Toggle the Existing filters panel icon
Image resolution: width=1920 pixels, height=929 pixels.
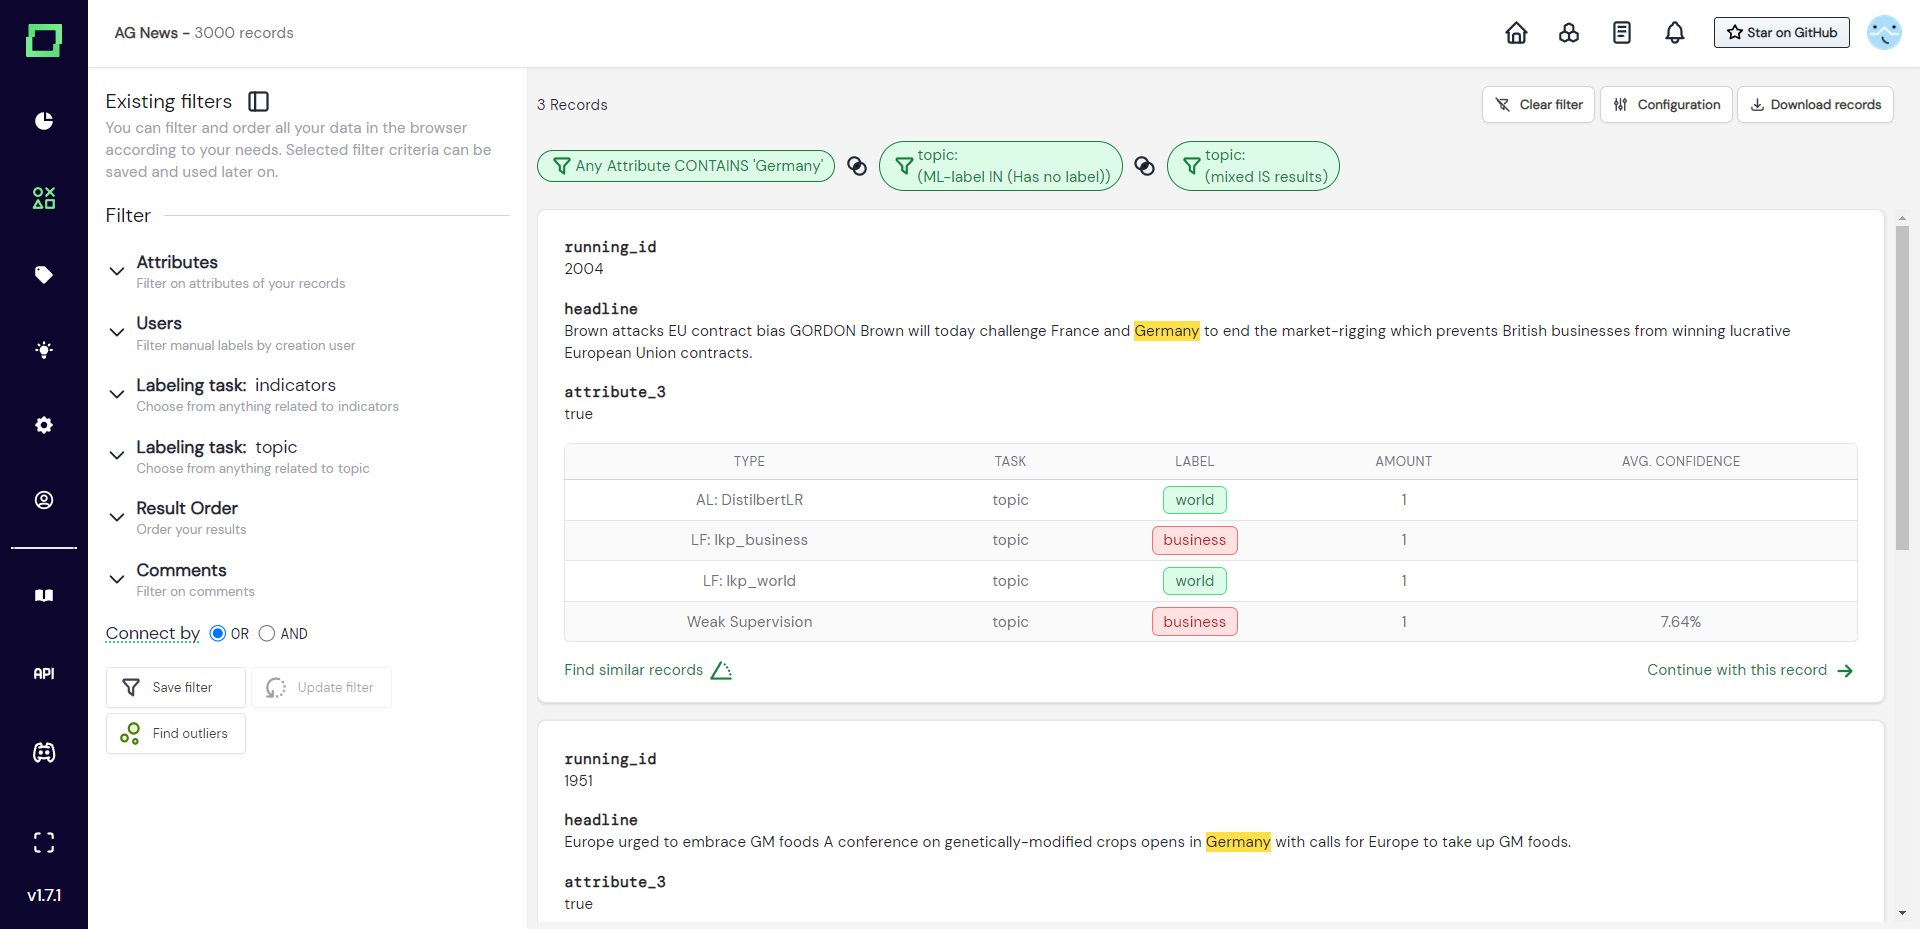click(259, 101)
